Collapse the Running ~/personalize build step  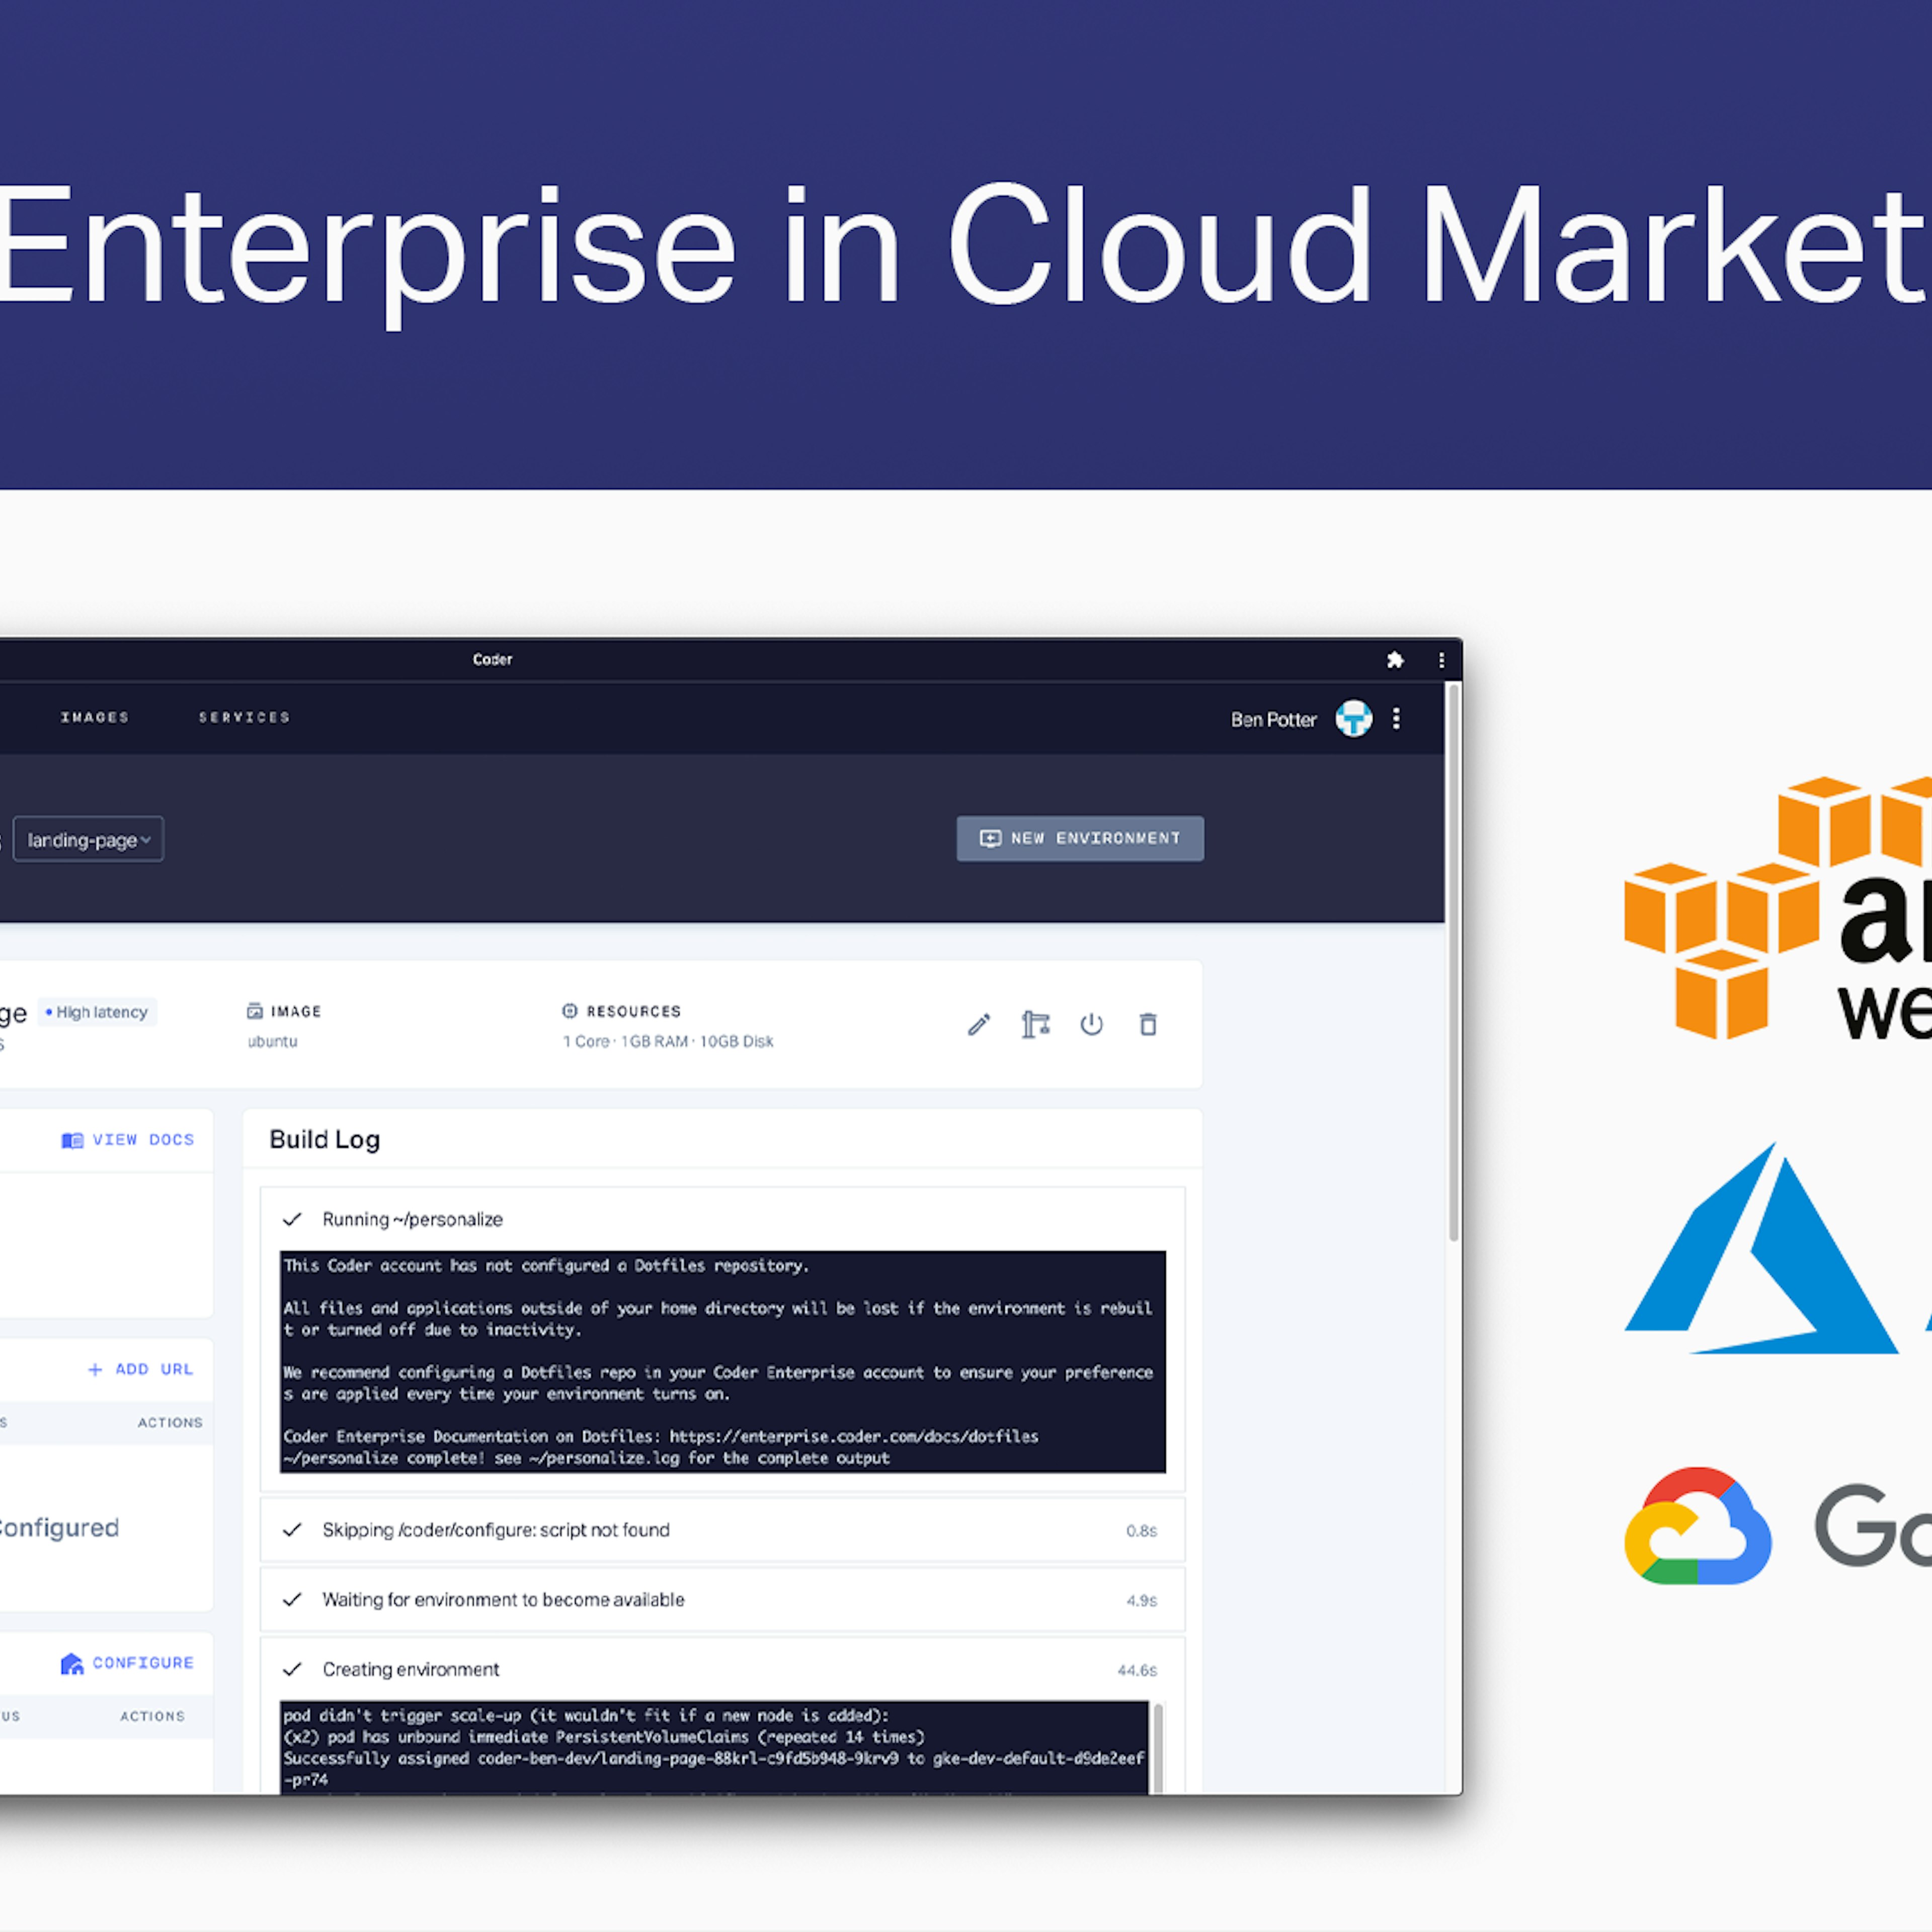(722, 1220)
